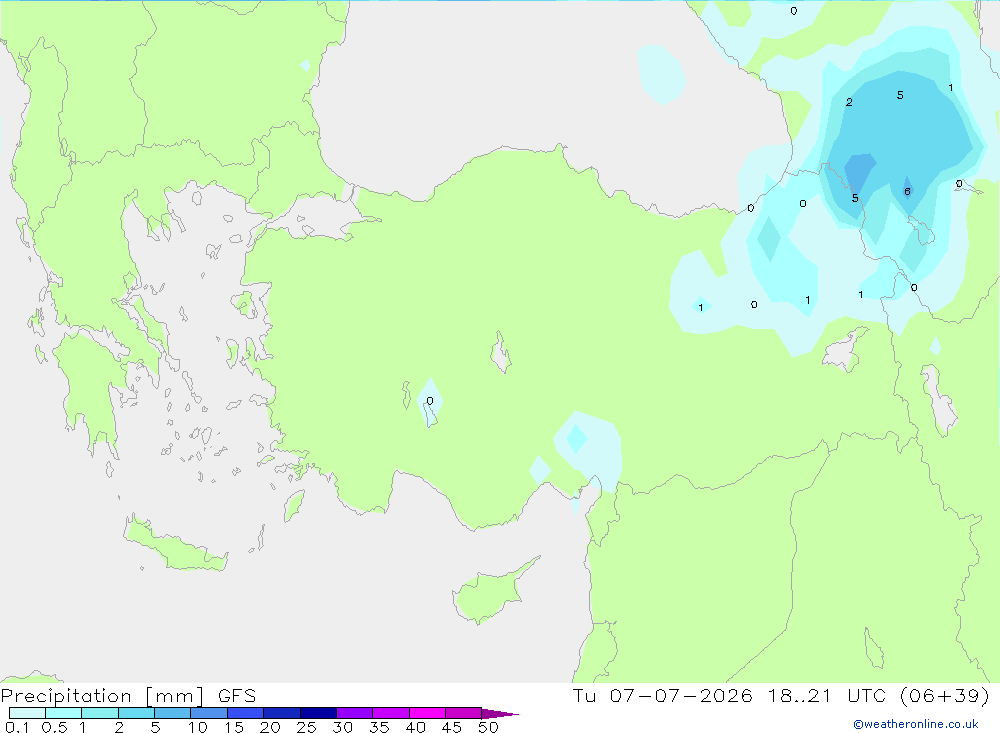Image resolution: width=1000 pixels, height=733 pixels.
Task: Click the "Precipitation [mm]" title text
Action: tap(102, 696)
